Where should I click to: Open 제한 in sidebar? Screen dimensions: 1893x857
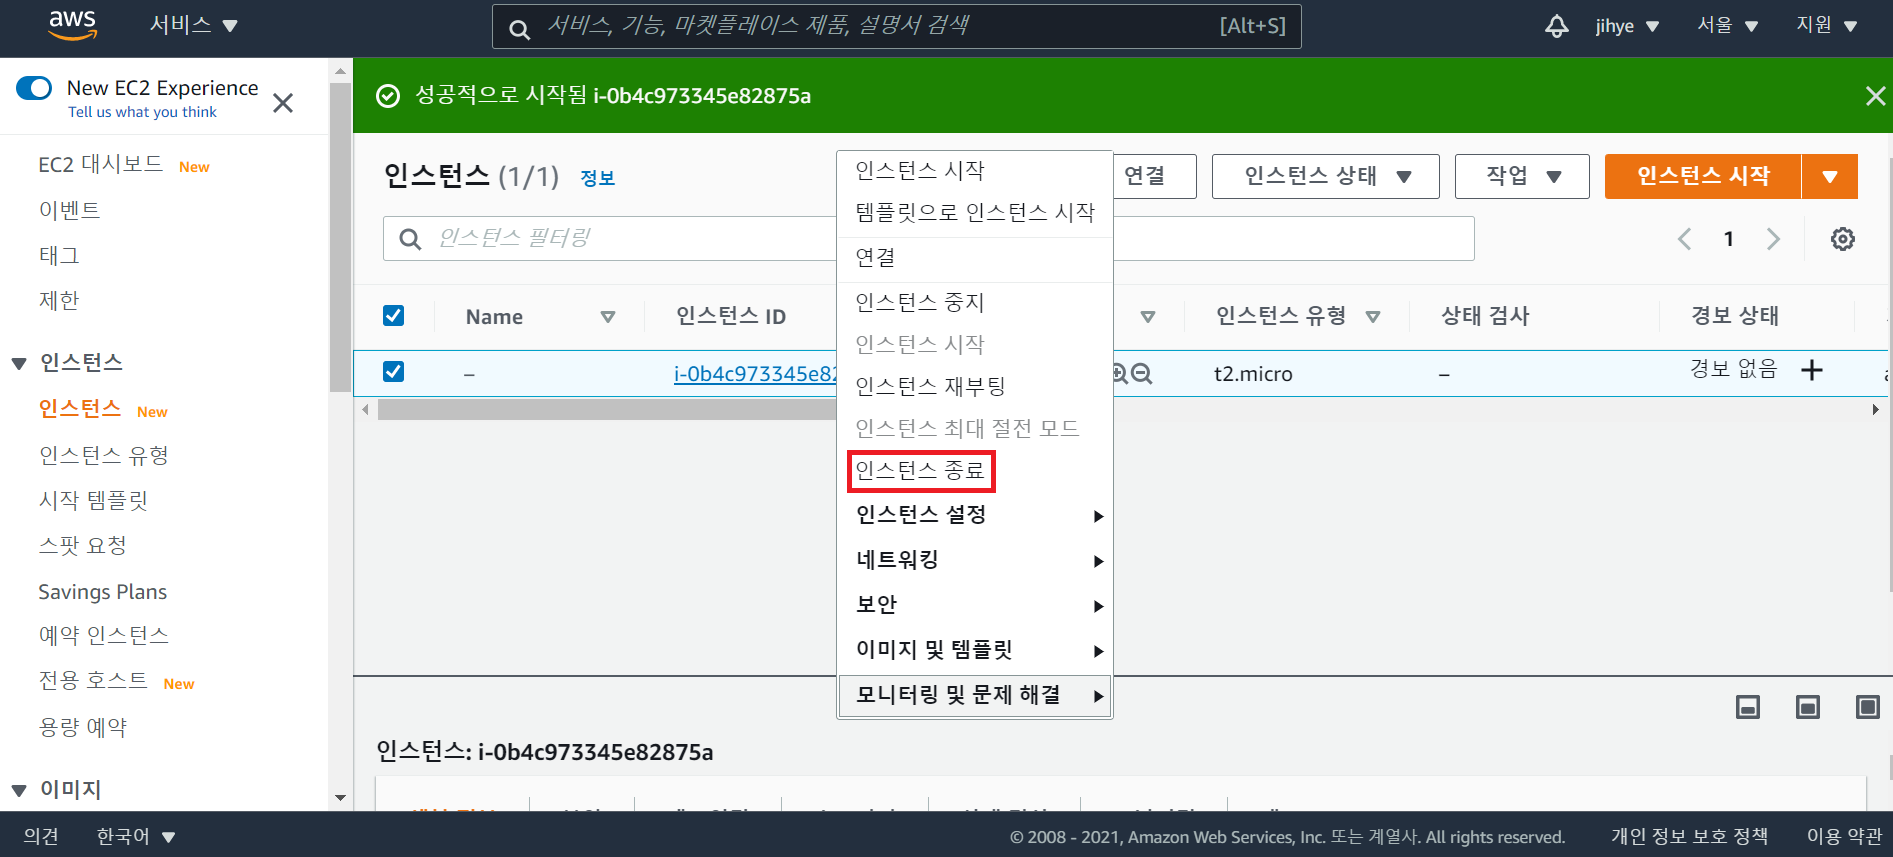click(59, 300)
